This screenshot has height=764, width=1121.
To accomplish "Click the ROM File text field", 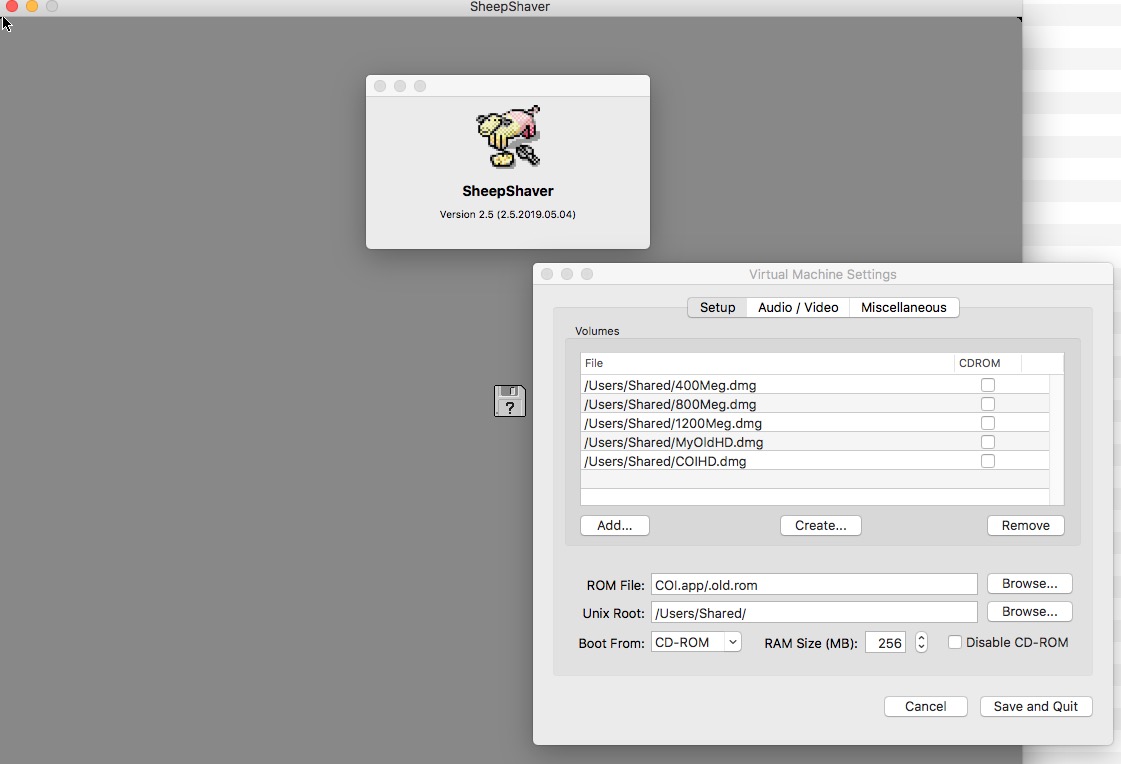I will (814, 585).
